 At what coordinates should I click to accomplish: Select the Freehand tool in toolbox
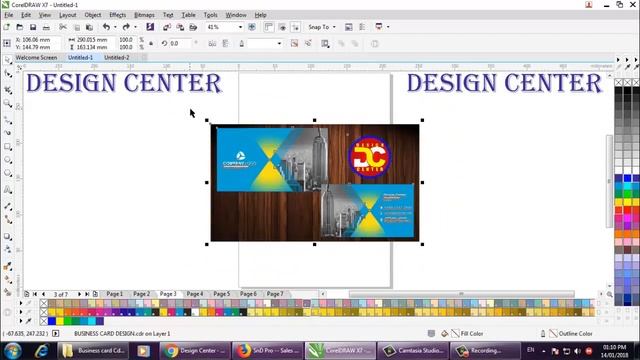click(7, 120)
